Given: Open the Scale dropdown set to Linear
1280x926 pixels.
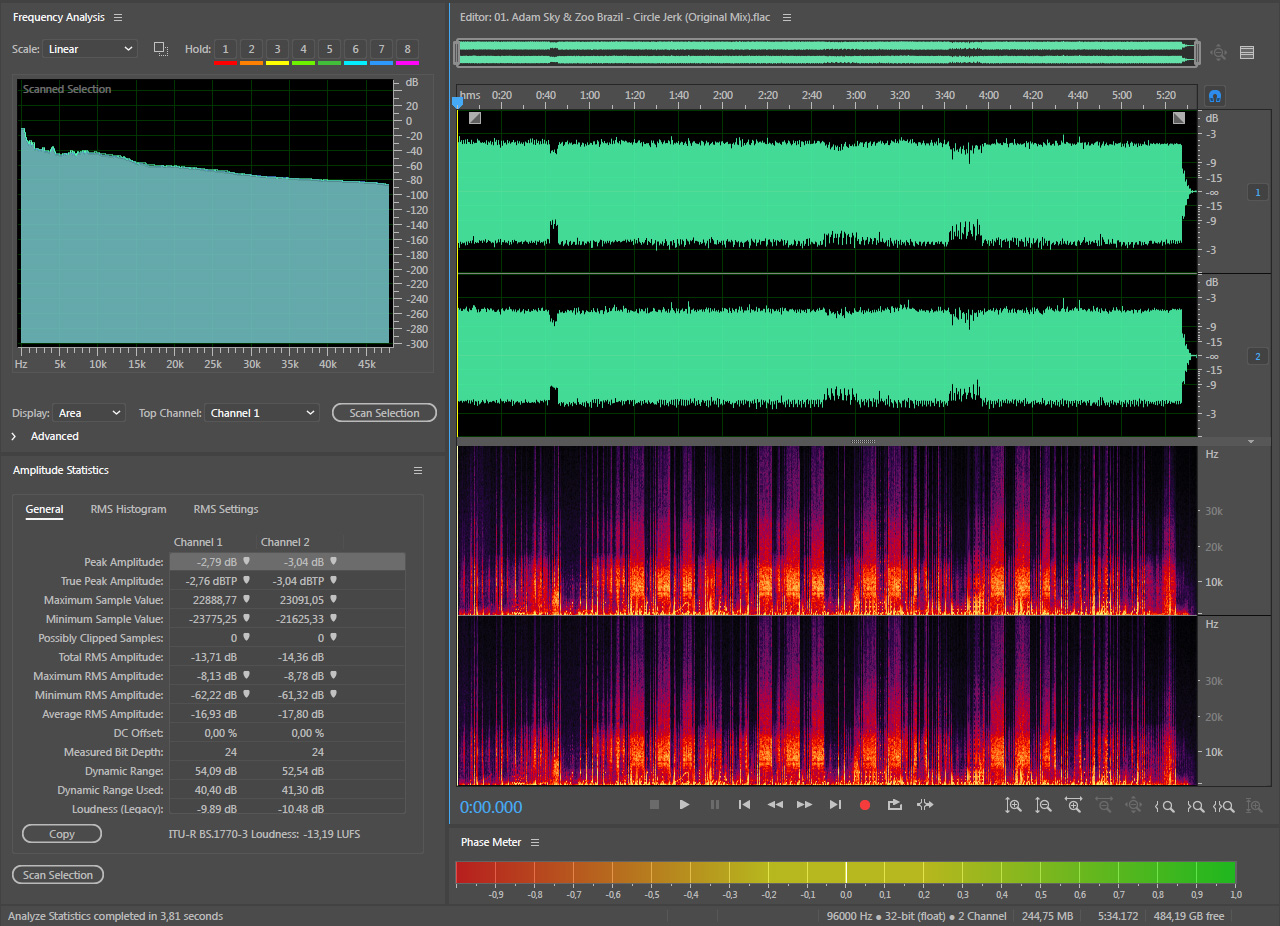Looking at the screenshot, I should [x=90, y=49].
